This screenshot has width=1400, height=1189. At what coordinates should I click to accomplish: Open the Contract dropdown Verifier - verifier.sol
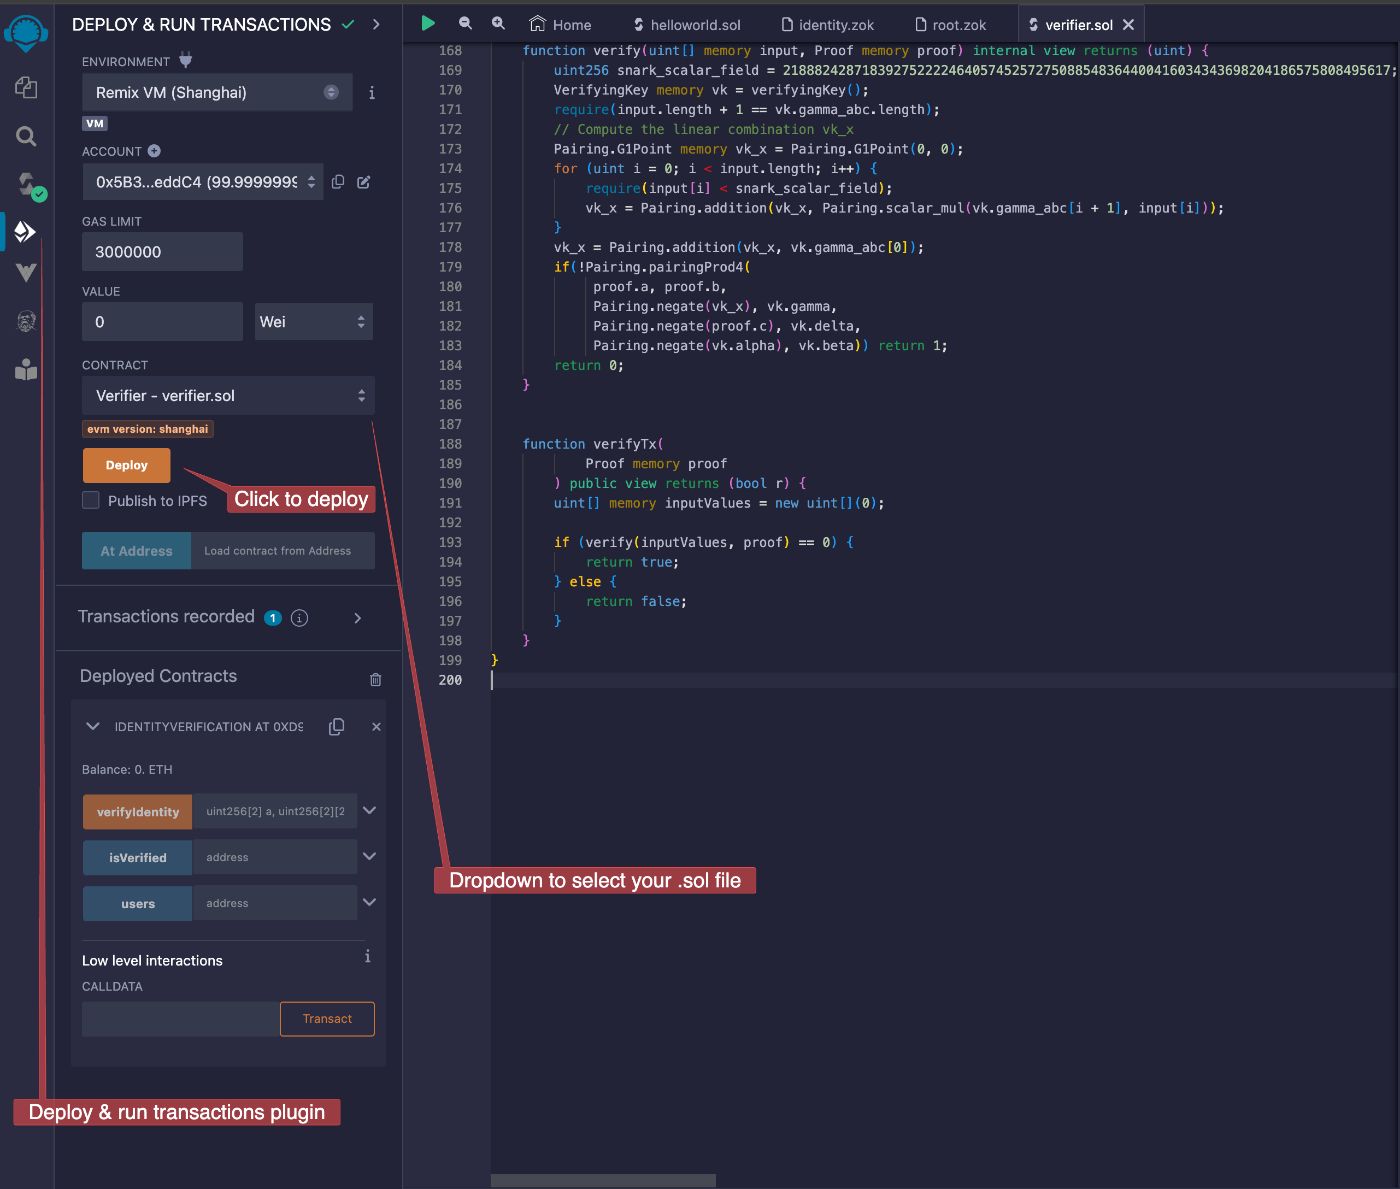point(228,396)
